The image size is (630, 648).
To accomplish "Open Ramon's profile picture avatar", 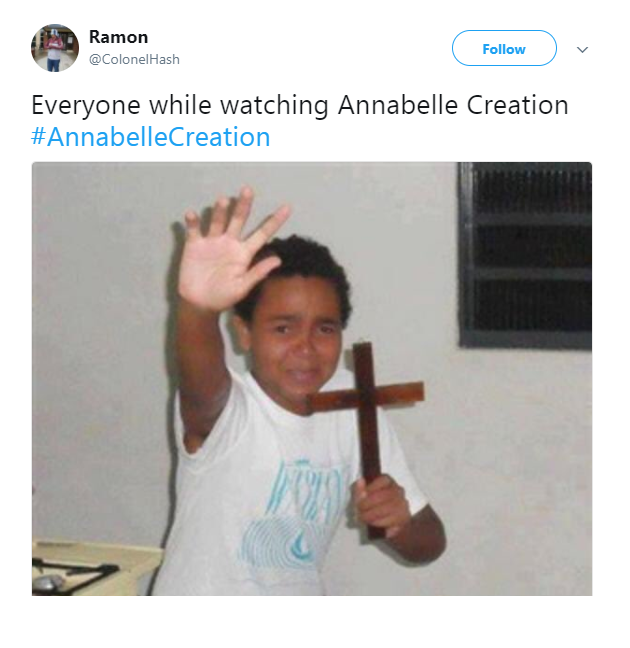I will click(x=55, y=48).
